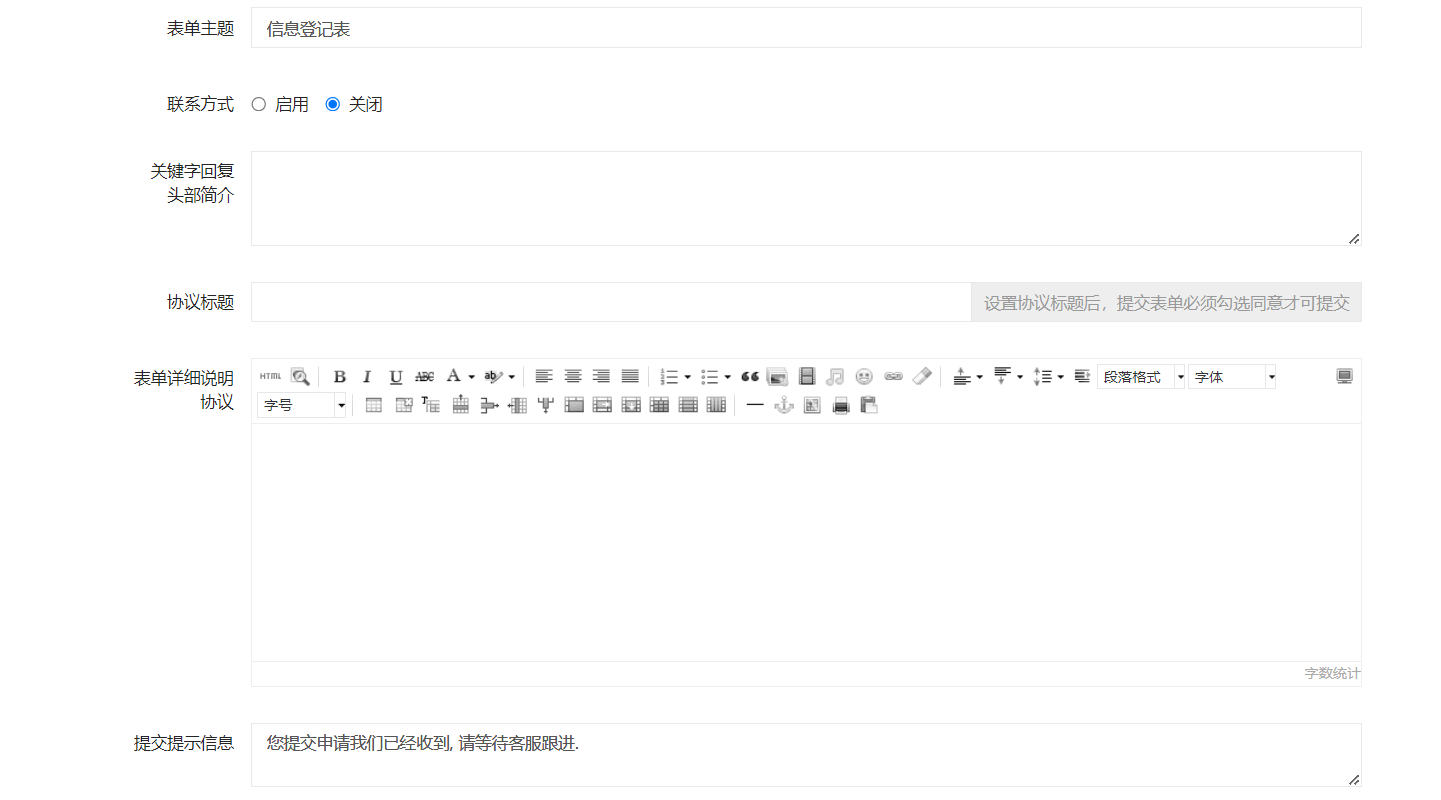This screenshot has height=800, width=1441.
Task: Insert an anchor
Action: (784, 405)
